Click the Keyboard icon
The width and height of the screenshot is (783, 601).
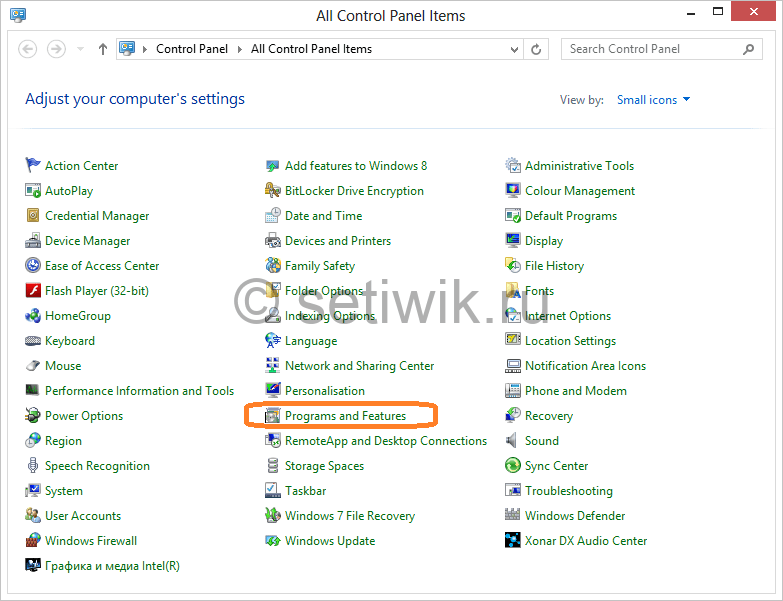tap(33, 340)
